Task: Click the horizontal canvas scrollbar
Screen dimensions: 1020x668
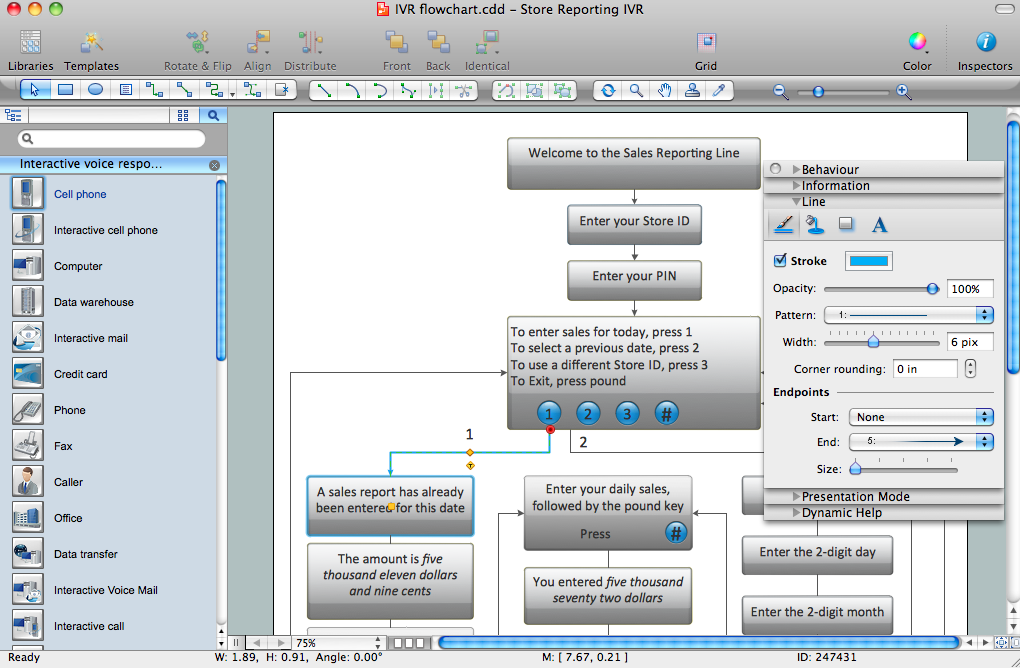Action: click(699, 643)
